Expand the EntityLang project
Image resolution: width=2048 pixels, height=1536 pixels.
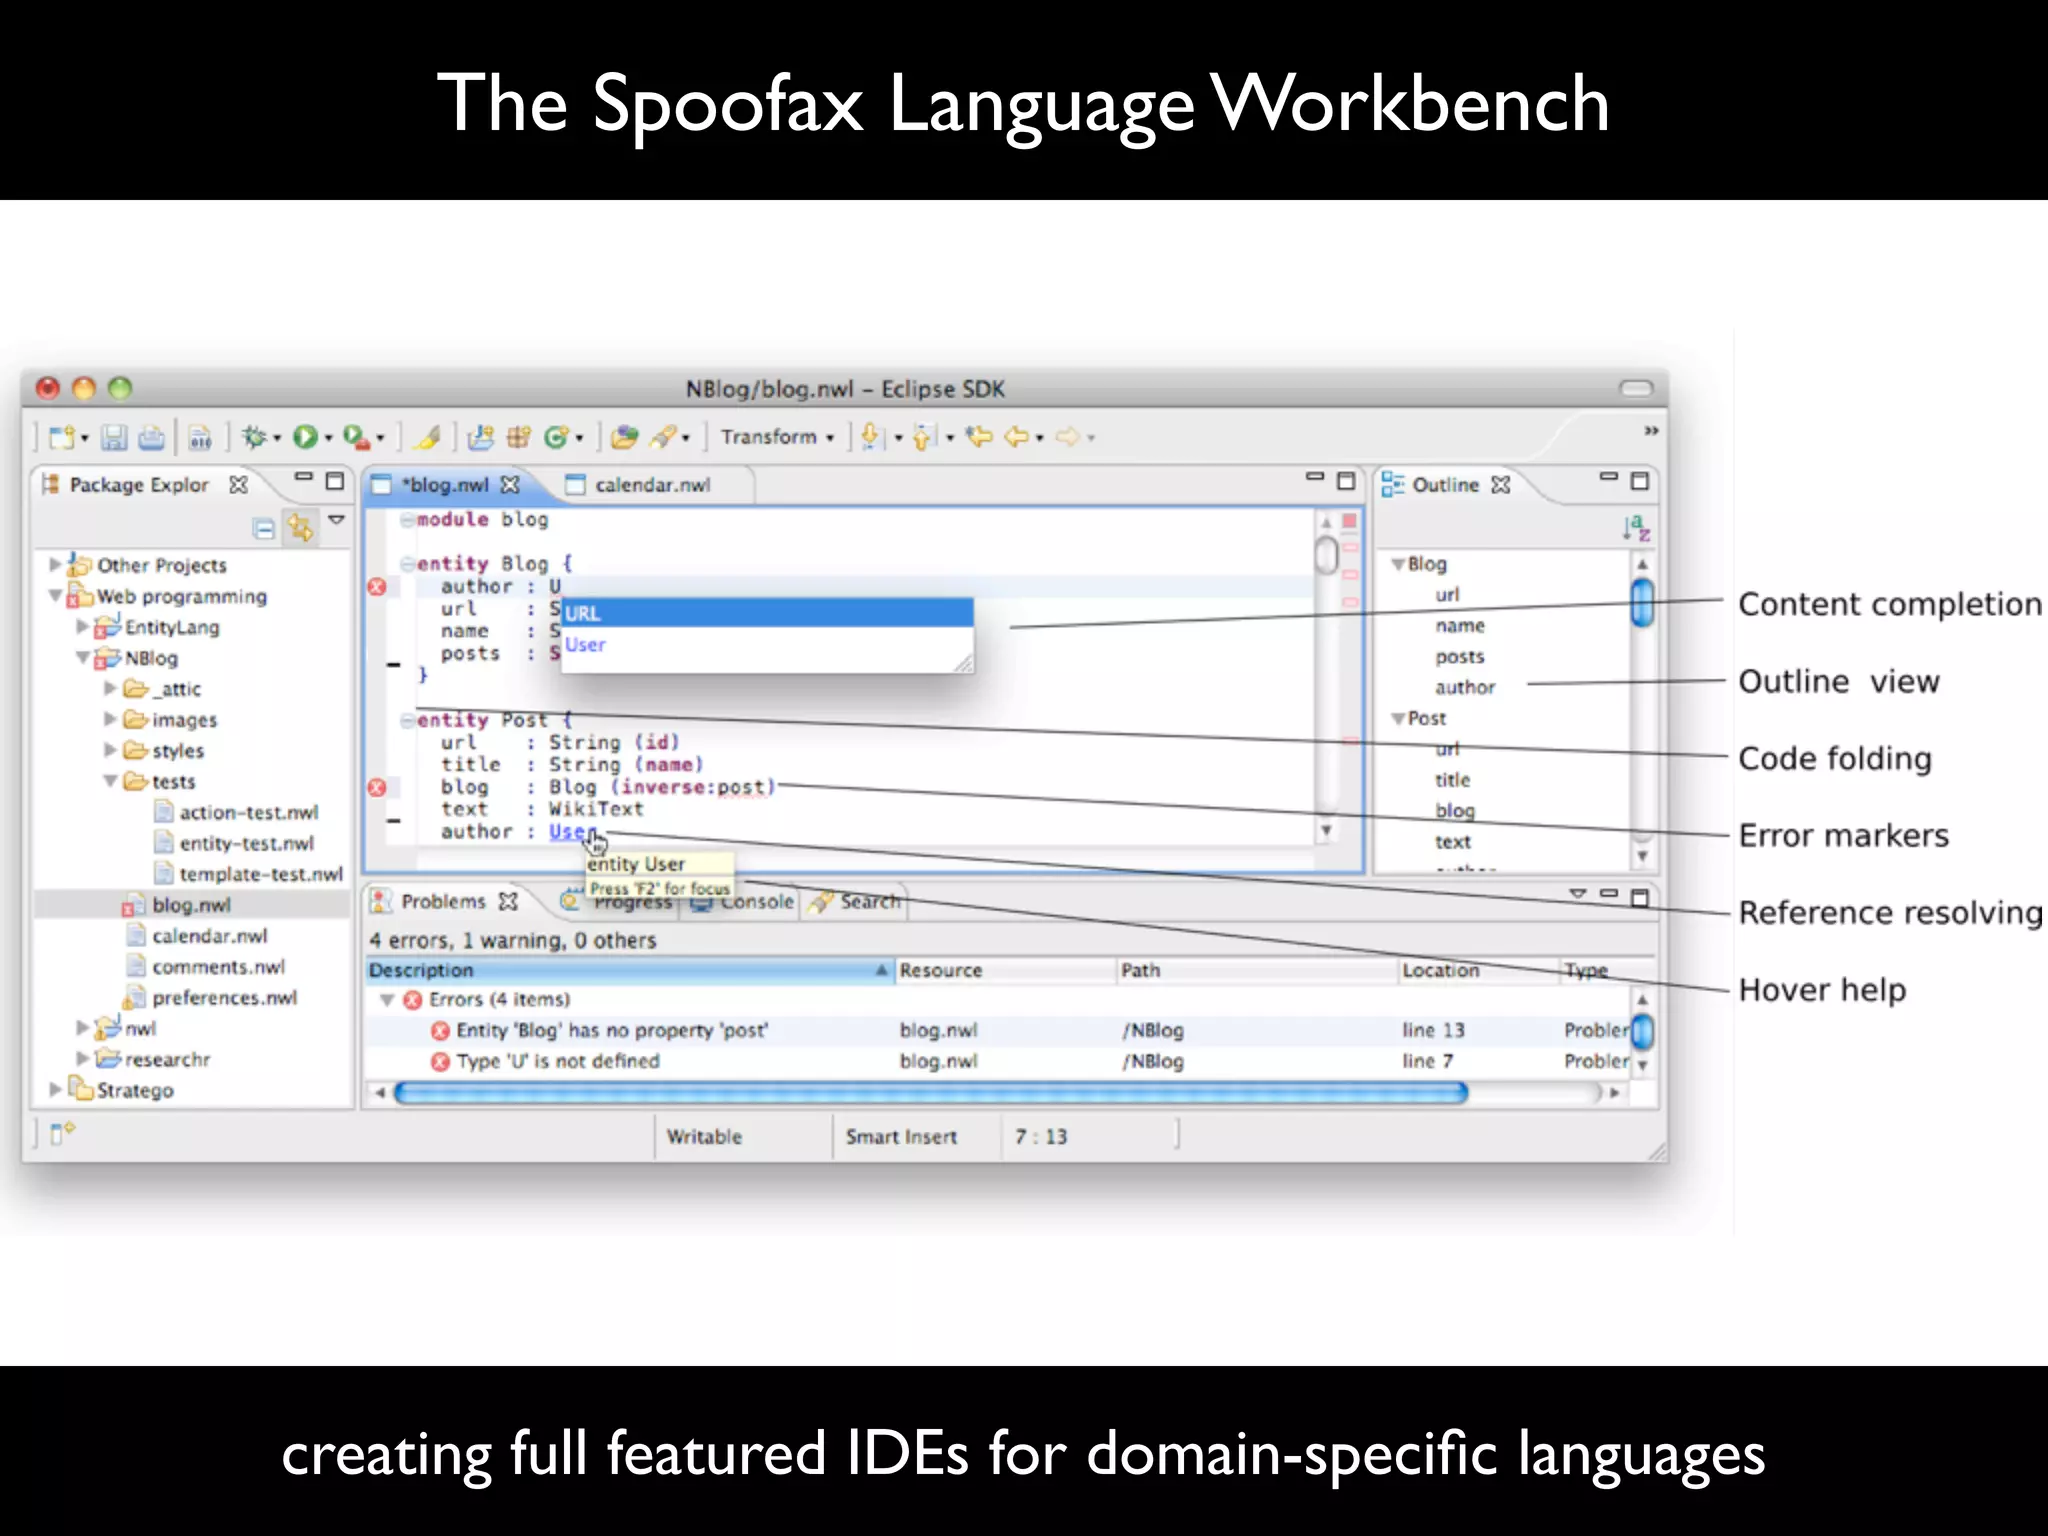point(82,627)
